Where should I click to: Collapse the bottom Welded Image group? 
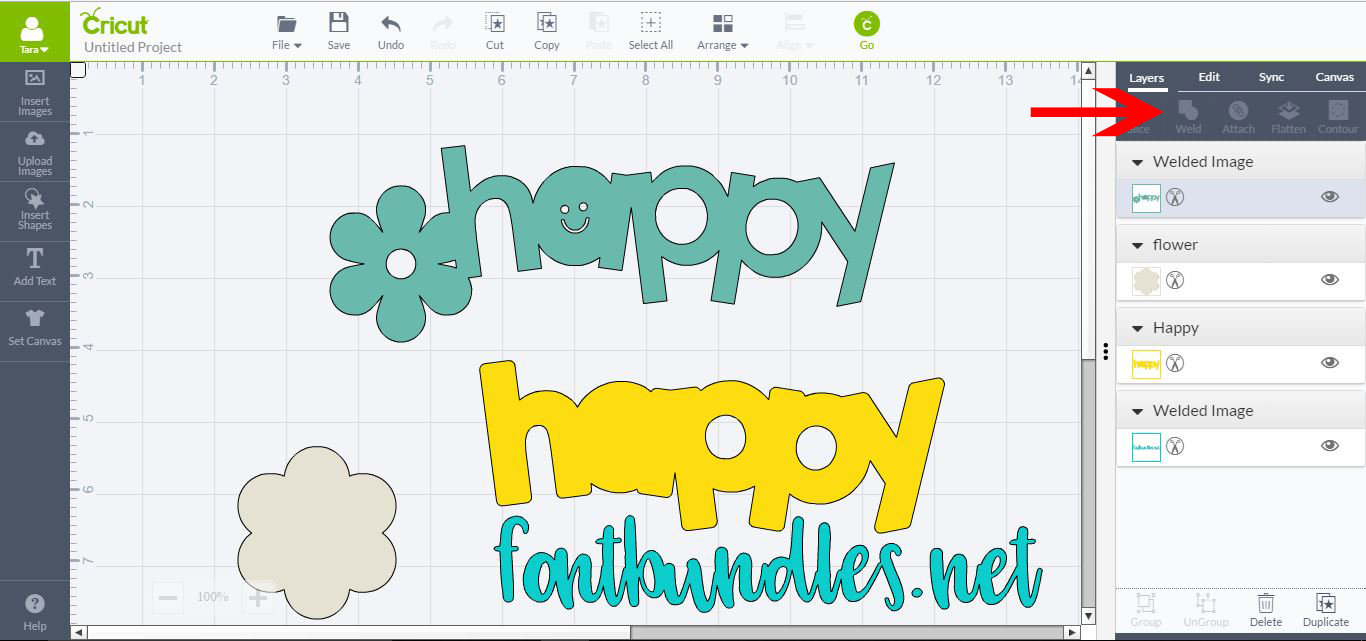(x=1137, y=411)
